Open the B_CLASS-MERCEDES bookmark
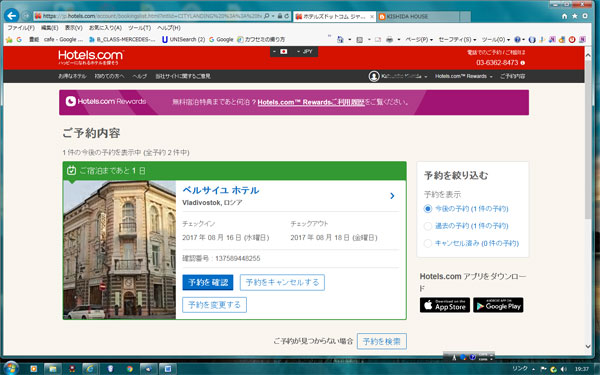The height and width of the screenshot is (375, 600). (122, 39)
